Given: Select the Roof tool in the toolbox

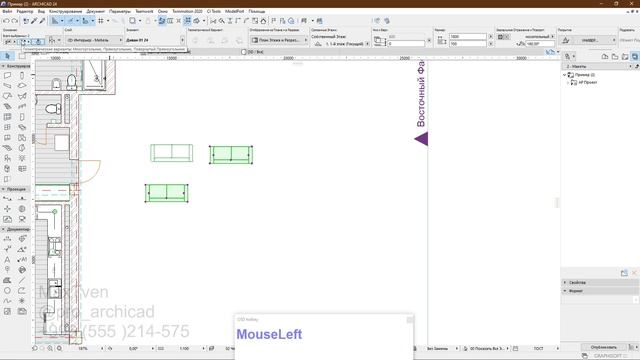Looking at the screenshot, I should 7,96.
